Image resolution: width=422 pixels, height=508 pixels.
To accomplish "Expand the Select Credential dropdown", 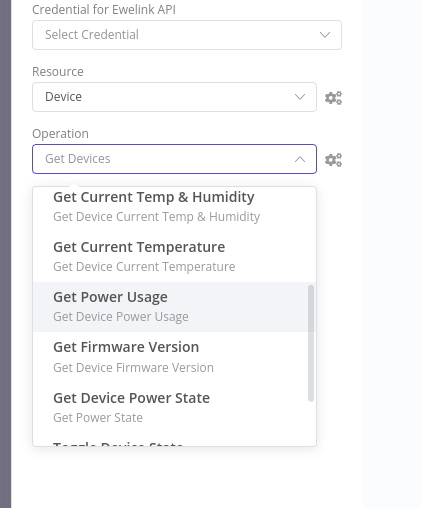I will click(187, 35).
